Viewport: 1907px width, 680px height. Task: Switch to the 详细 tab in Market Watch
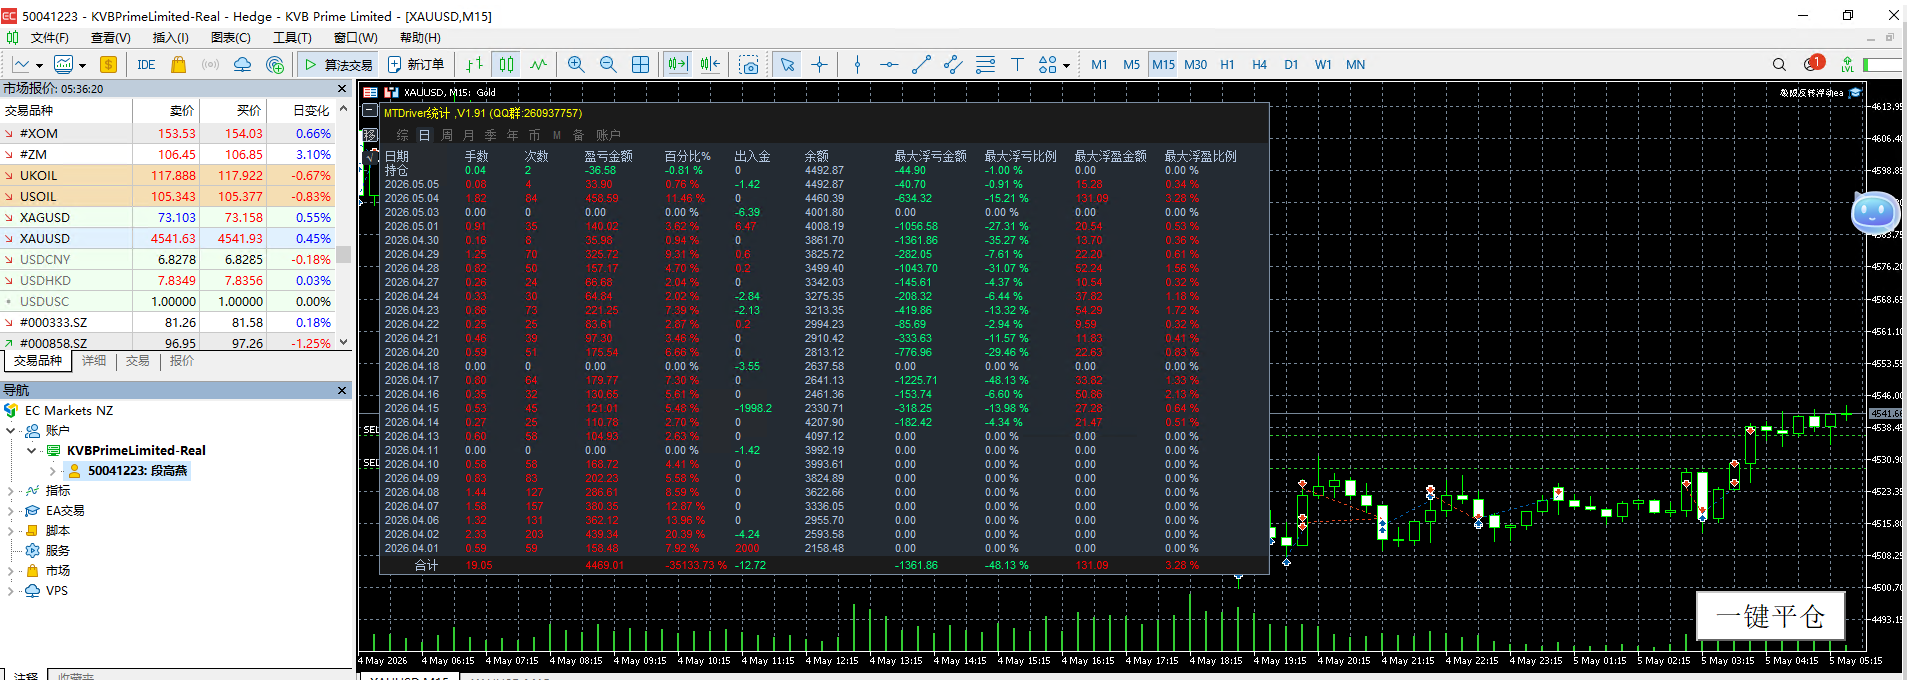[94, 361]
